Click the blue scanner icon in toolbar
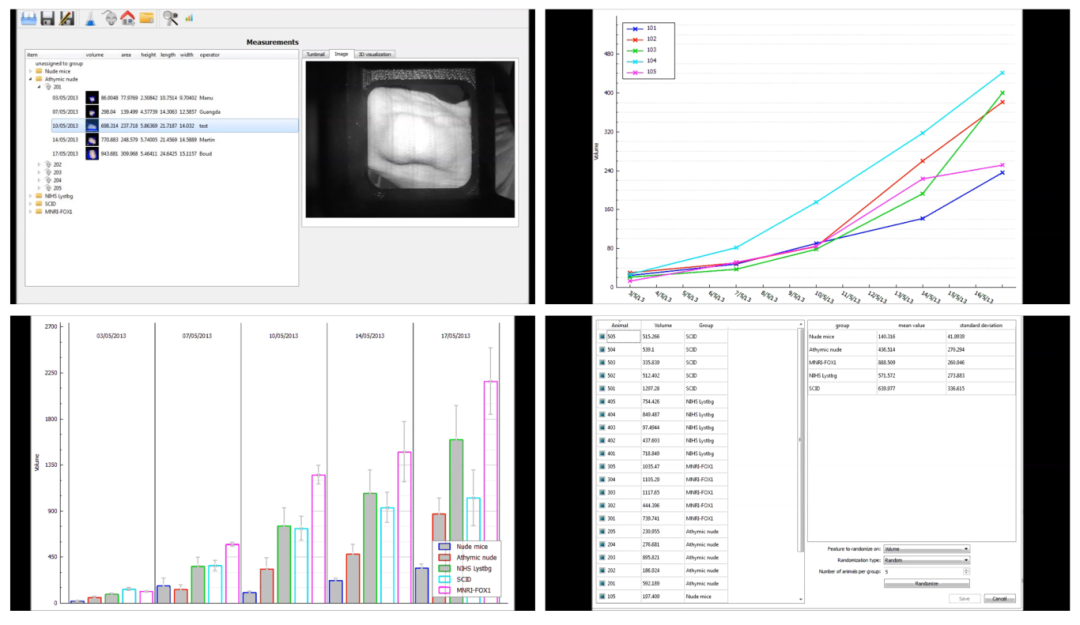Image resolution: width=1080 pixels, height=625 pixels. coord(28,18)
